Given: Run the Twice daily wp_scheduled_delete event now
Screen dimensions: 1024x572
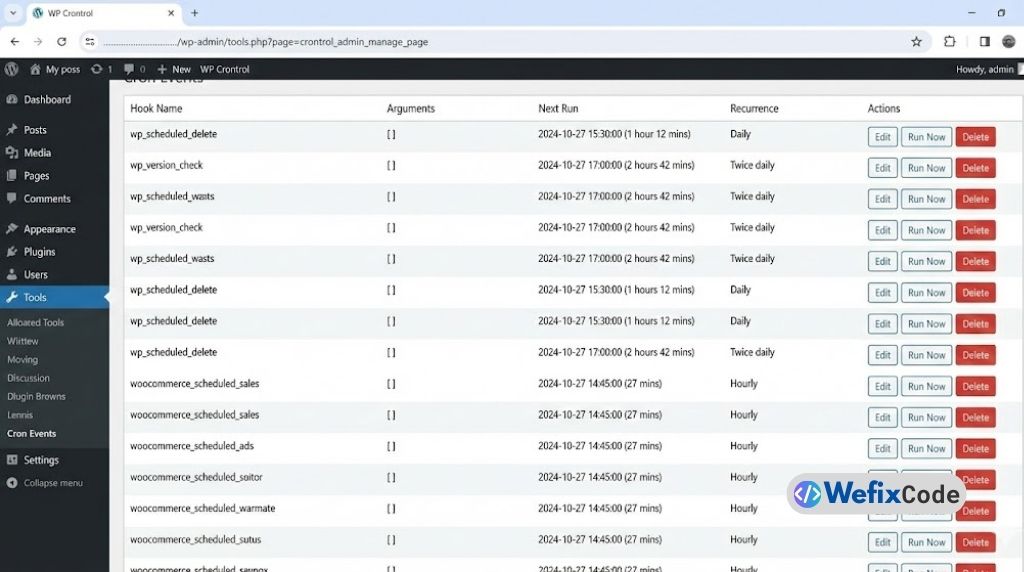Looking at the screenshot, I should coord(926,355).
